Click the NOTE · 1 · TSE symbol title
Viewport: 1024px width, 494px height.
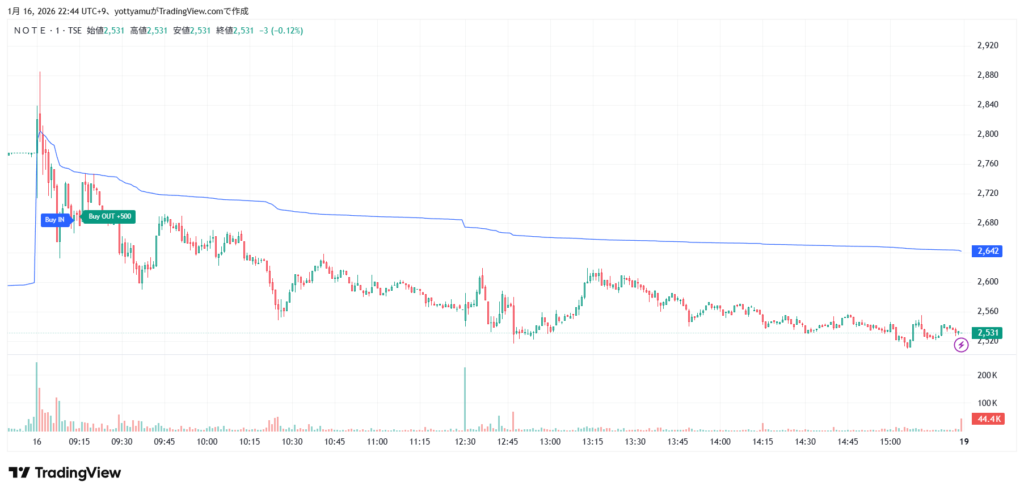coord(48,31)
